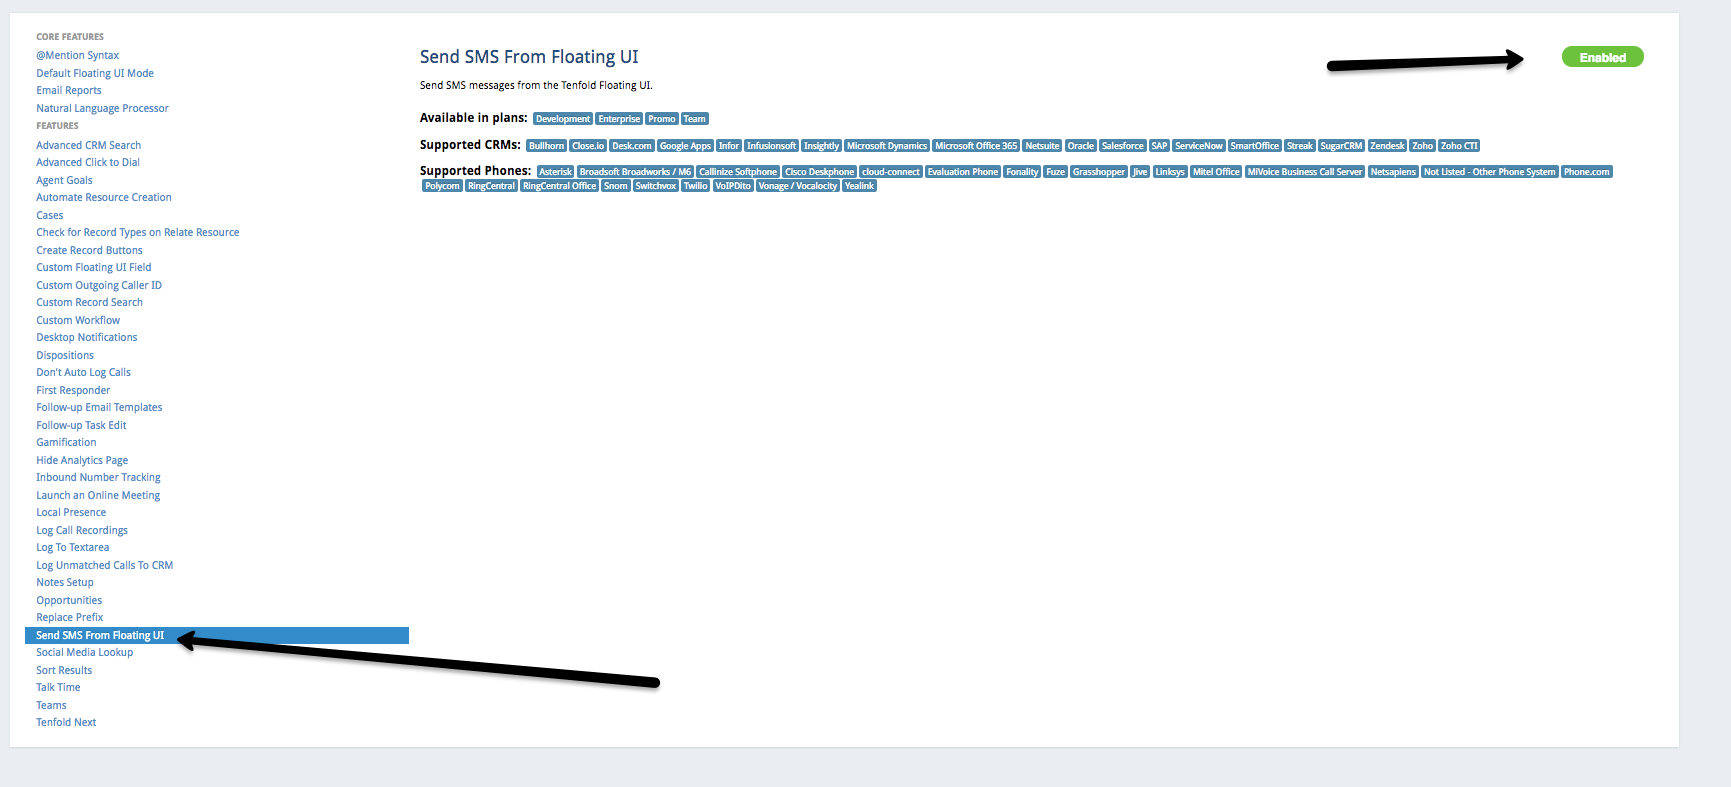This screenshot has width=1731, height=787.
Task: Select Email Reports in sidebar
Action: 69,90
